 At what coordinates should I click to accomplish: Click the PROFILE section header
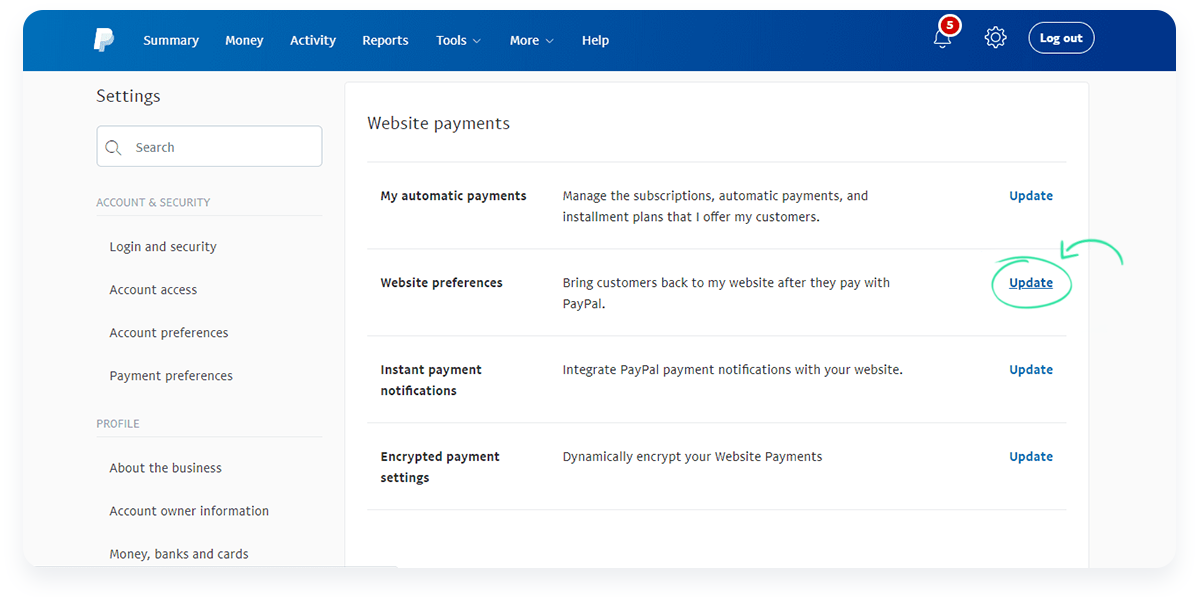pos(118,424)
